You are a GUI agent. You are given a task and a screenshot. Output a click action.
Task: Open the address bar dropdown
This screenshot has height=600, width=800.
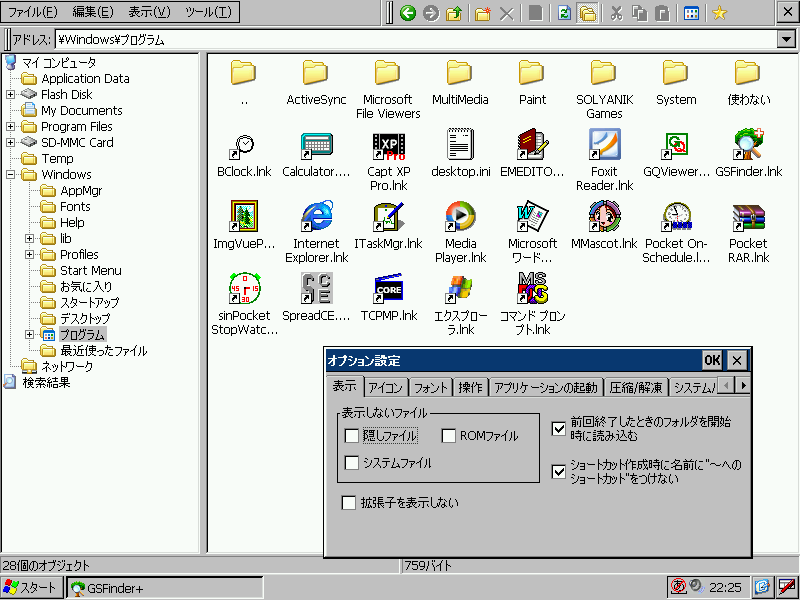(x=785, y=40)
